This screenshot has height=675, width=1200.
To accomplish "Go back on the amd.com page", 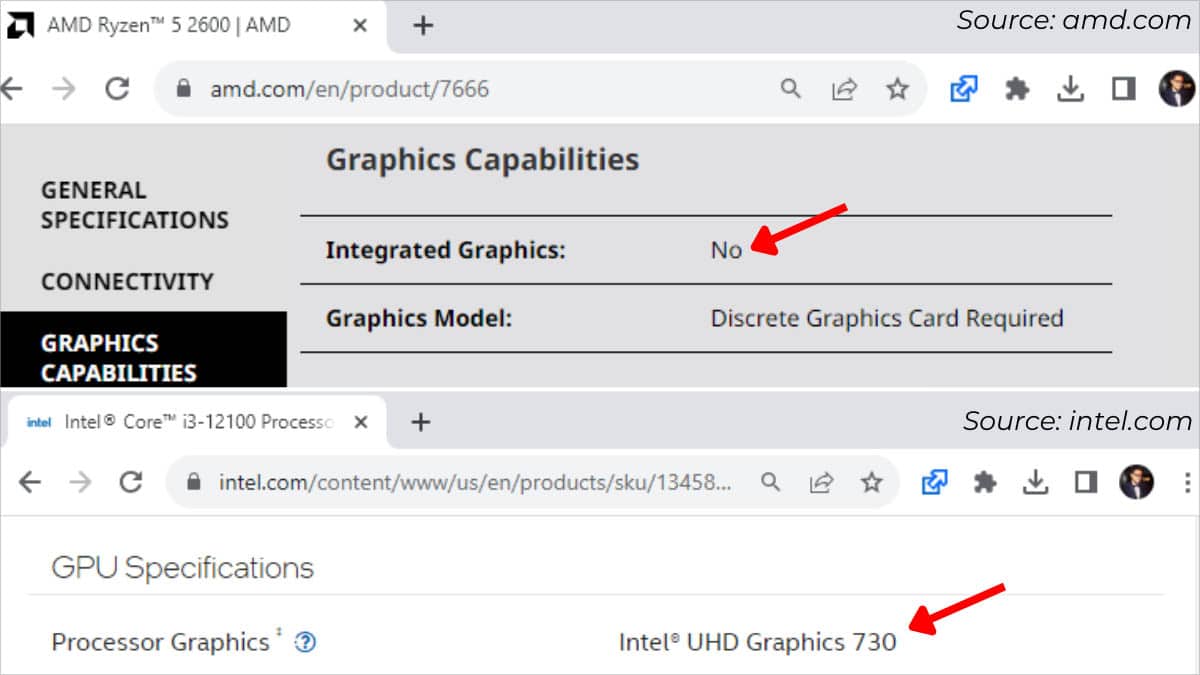I will [10, 88].
